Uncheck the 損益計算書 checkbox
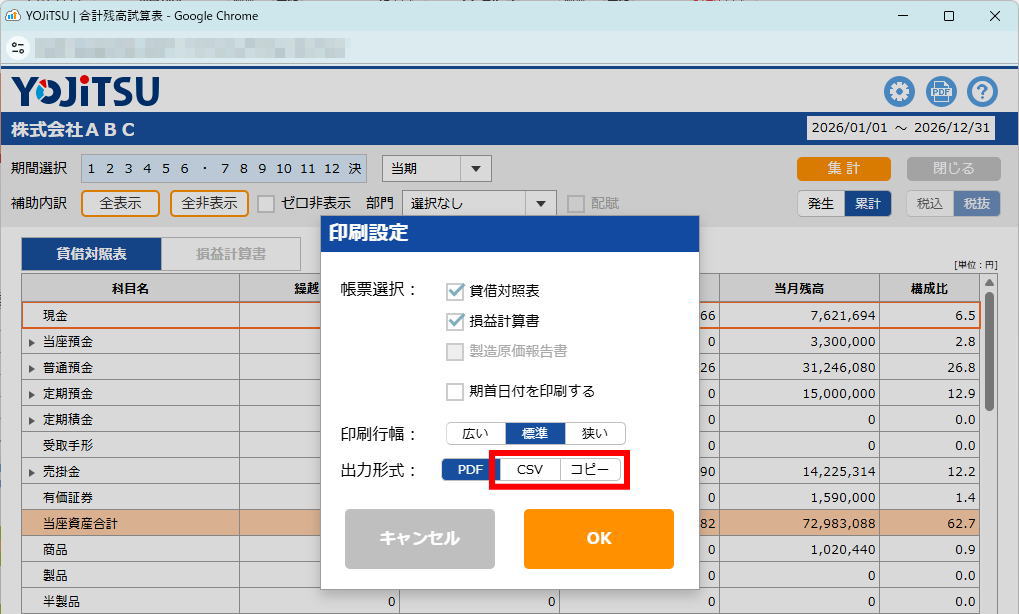Image resolution: width=1019 pixels, height=614 pixels. click(x=455, y=322)
